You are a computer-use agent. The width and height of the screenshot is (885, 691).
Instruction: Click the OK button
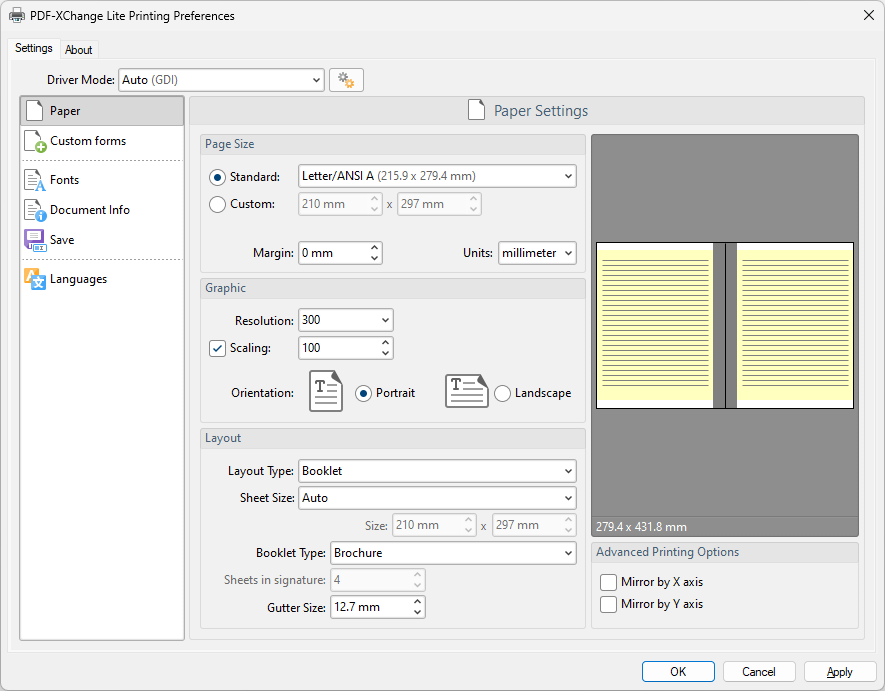(x=678, y=672)
